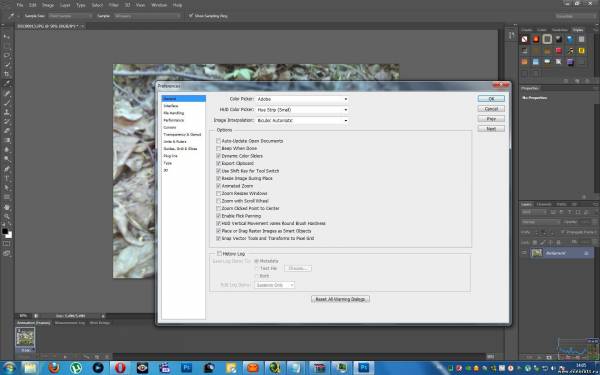Expand the Image Interpolation dropdown

(x=302, y=121)
